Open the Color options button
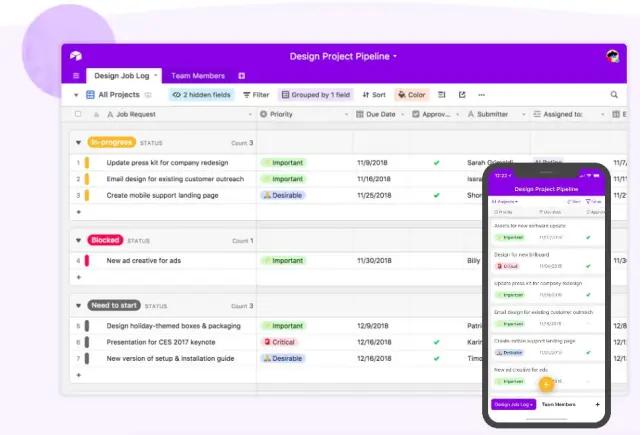The width and height of the screenshot is (640, 435). click(x=411, y=95)
